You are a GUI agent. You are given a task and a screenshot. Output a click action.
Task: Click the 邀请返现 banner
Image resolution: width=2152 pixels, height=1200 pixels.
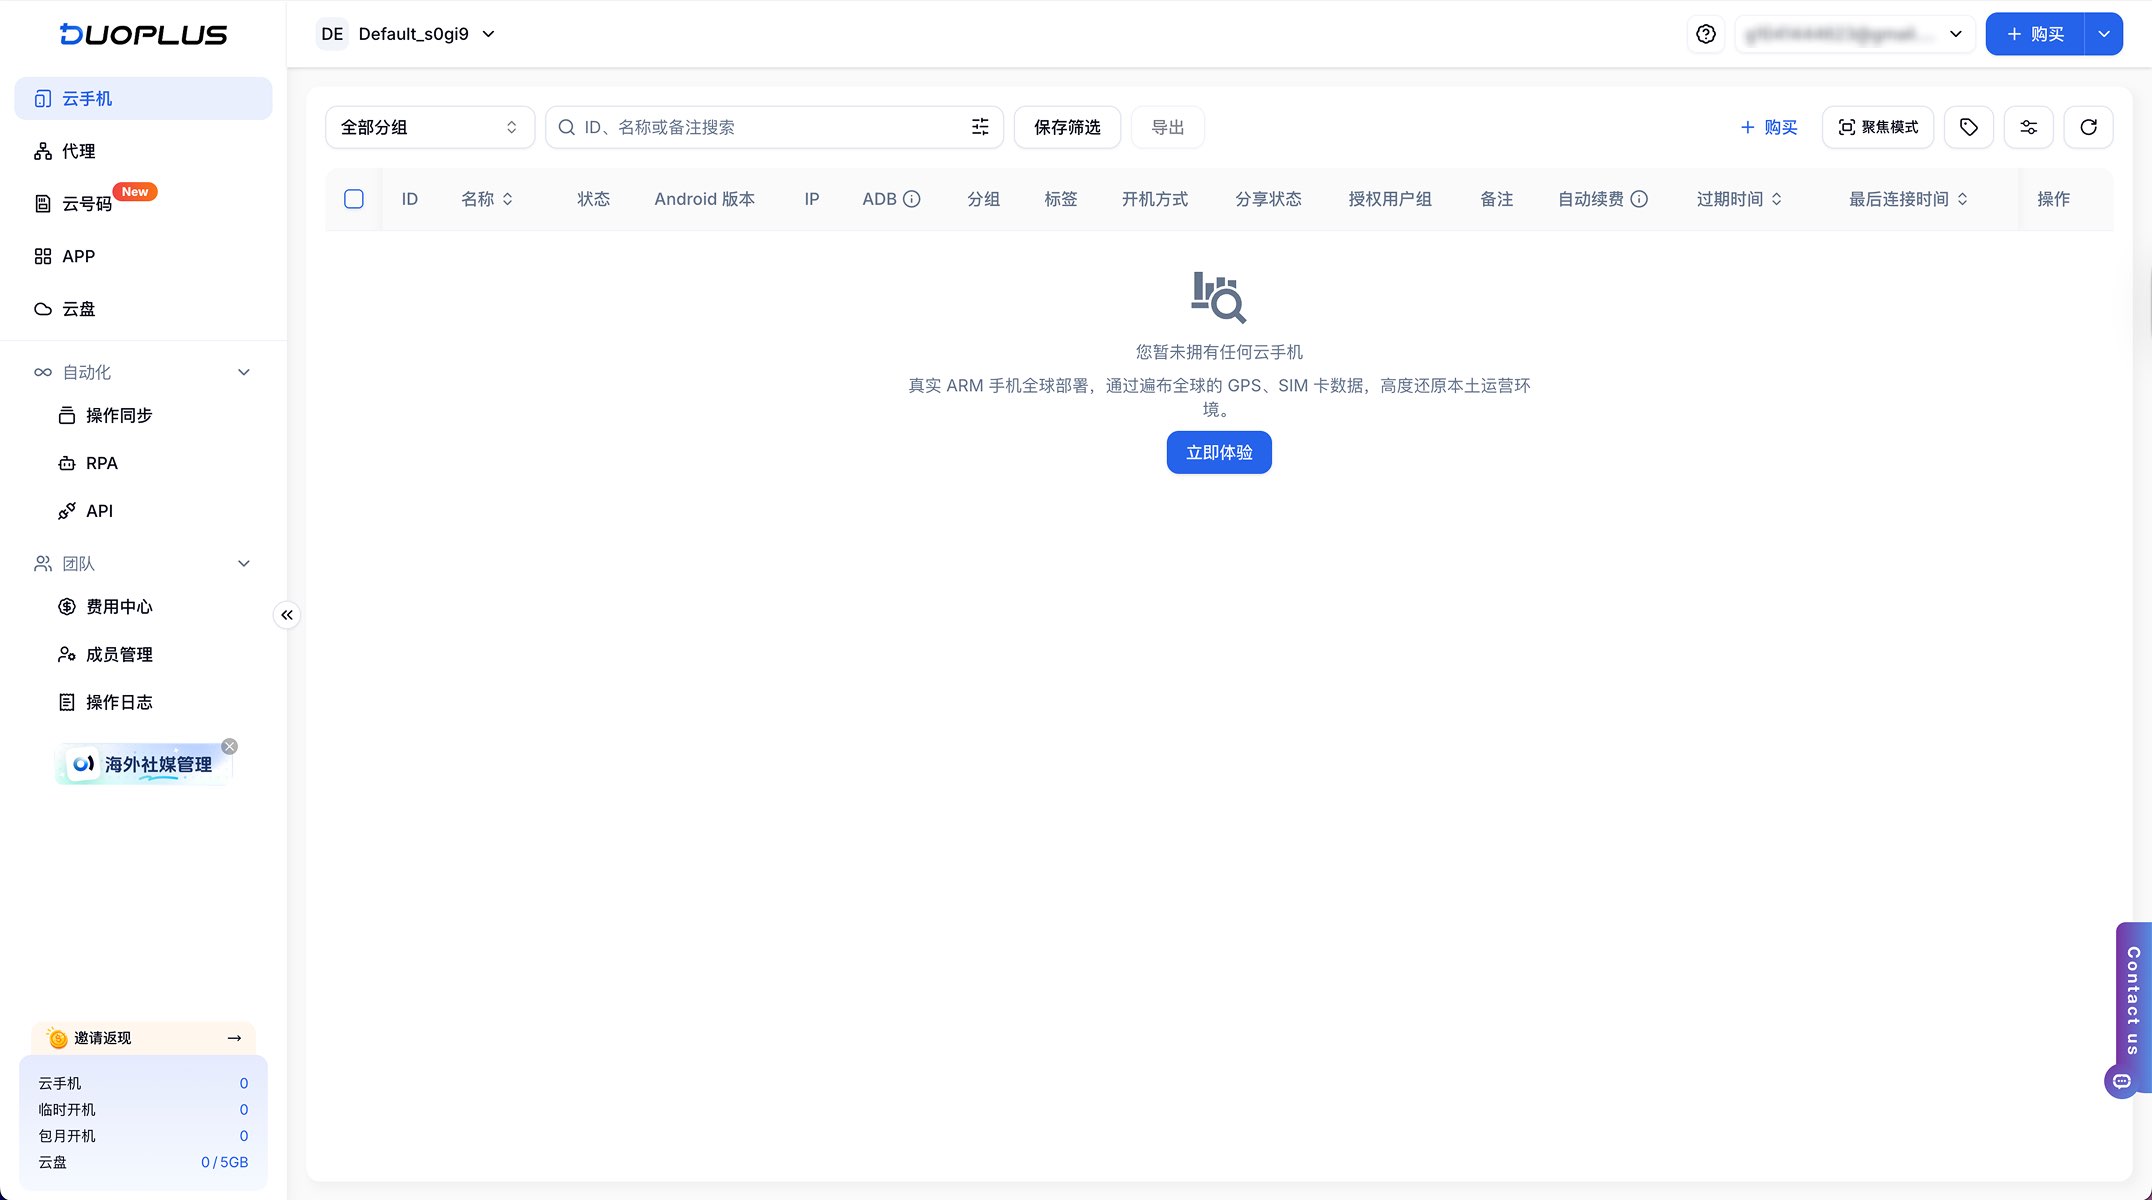(143, 1038)
